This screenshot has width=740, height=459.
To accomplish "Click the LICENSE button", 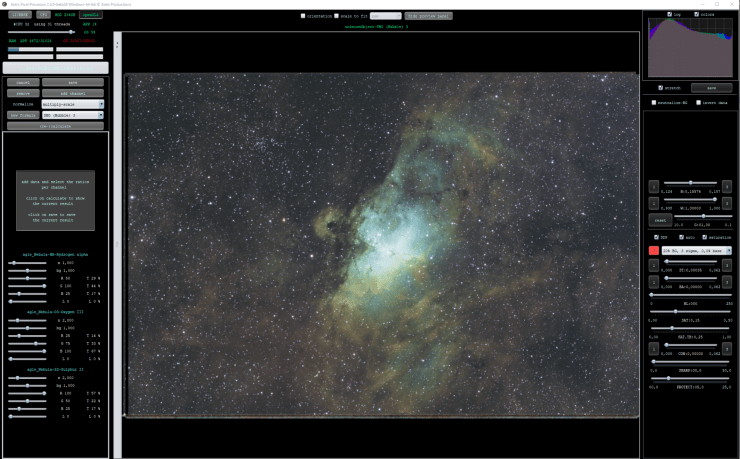I will point(20,15).
